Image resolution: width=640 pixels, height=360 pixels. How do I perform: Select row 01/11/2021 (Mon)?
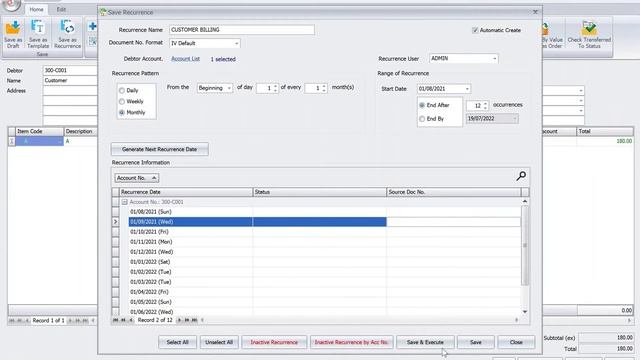(324, 242)
